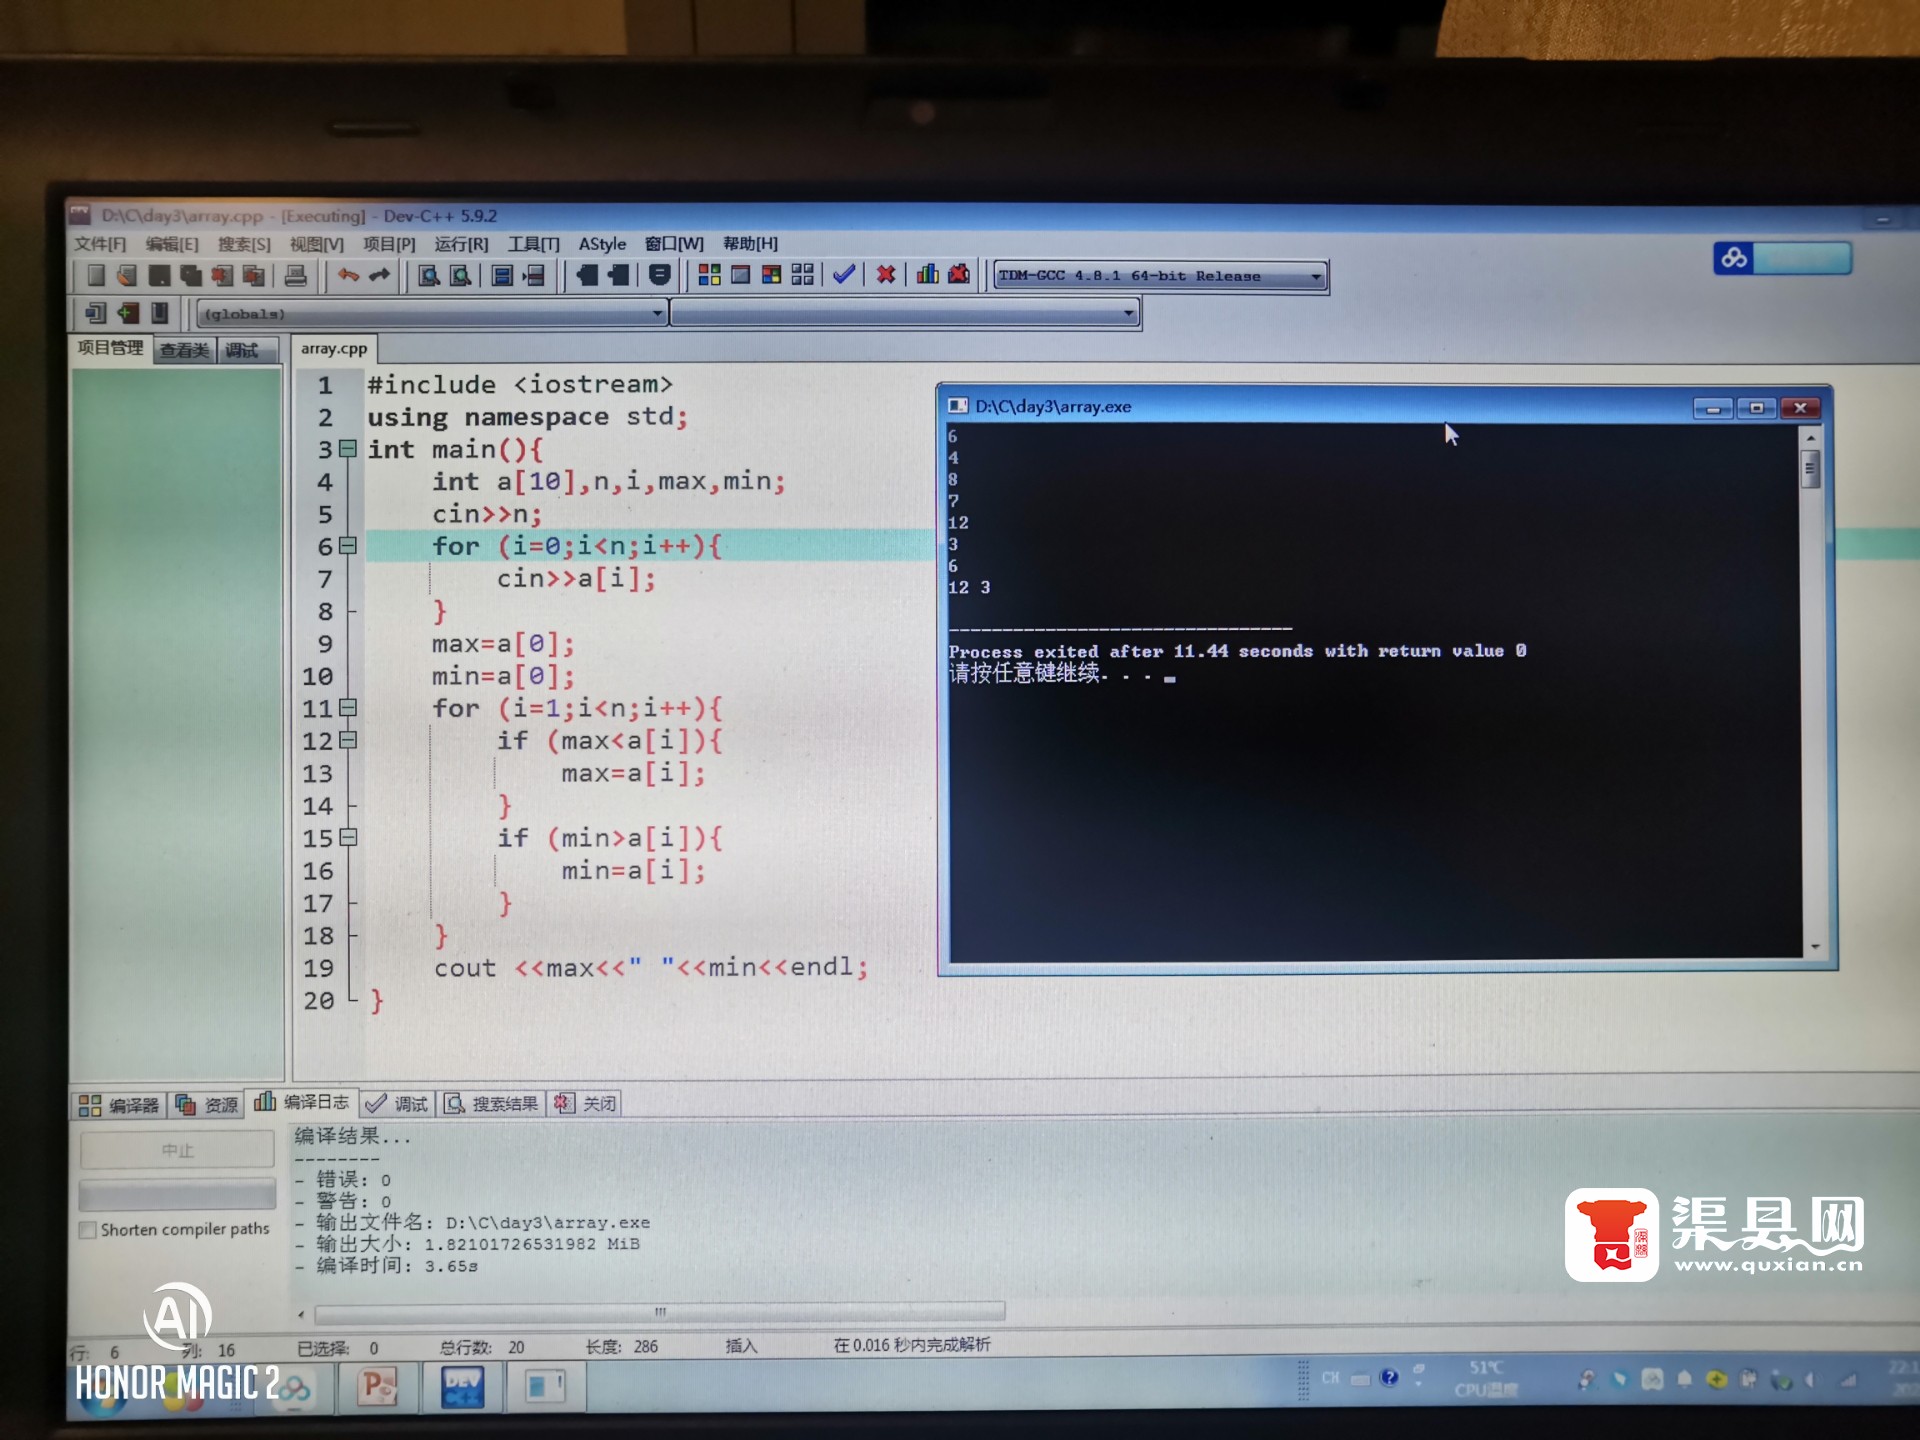Click the colorful bar-chart profile icon
This screenshot has height=1440, width=1920.
927,275
